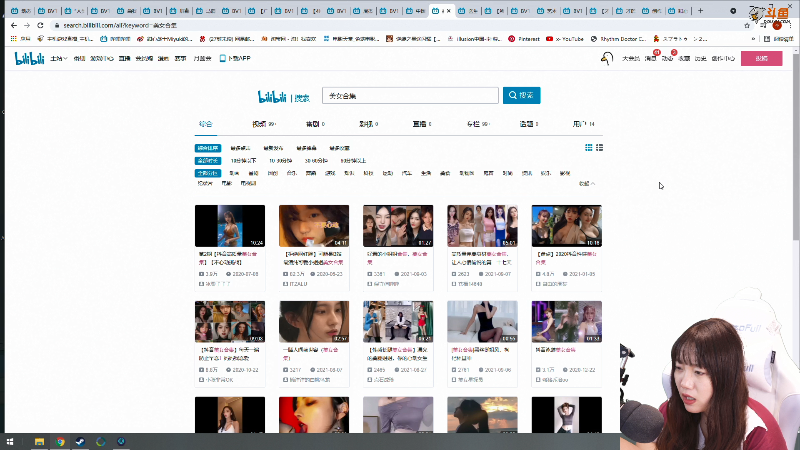Open File Explorer from the taskbar
This screenshot has width=800, height=450.
pos(39,442)
